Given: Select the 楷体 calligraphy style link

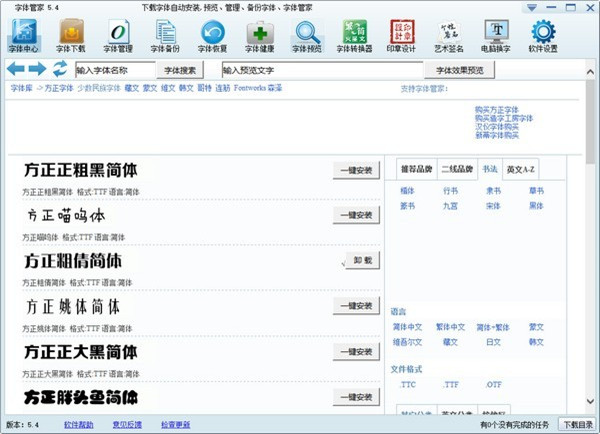Looking at the screenshot, I should point(407,191).
